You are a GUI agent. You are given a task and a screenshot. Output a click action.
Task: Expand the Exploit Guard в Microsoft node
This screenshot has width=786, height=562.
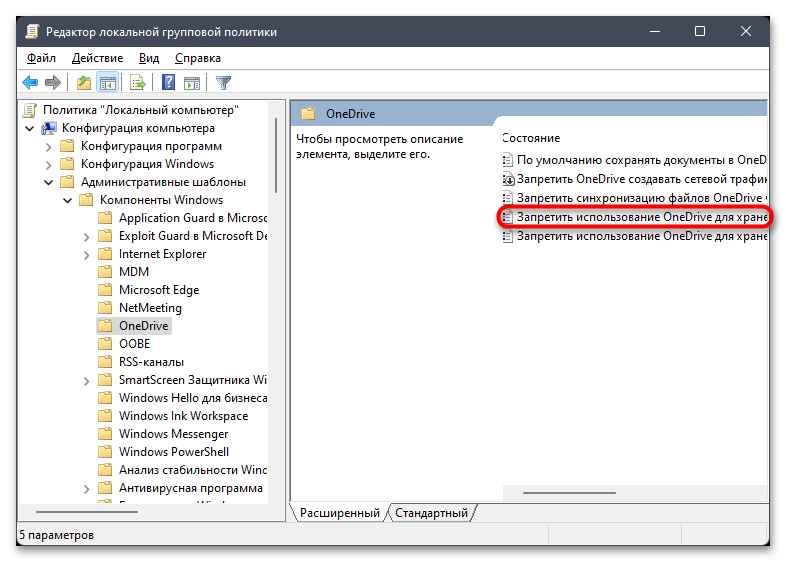pyautogui.click(x=87, y=237)
